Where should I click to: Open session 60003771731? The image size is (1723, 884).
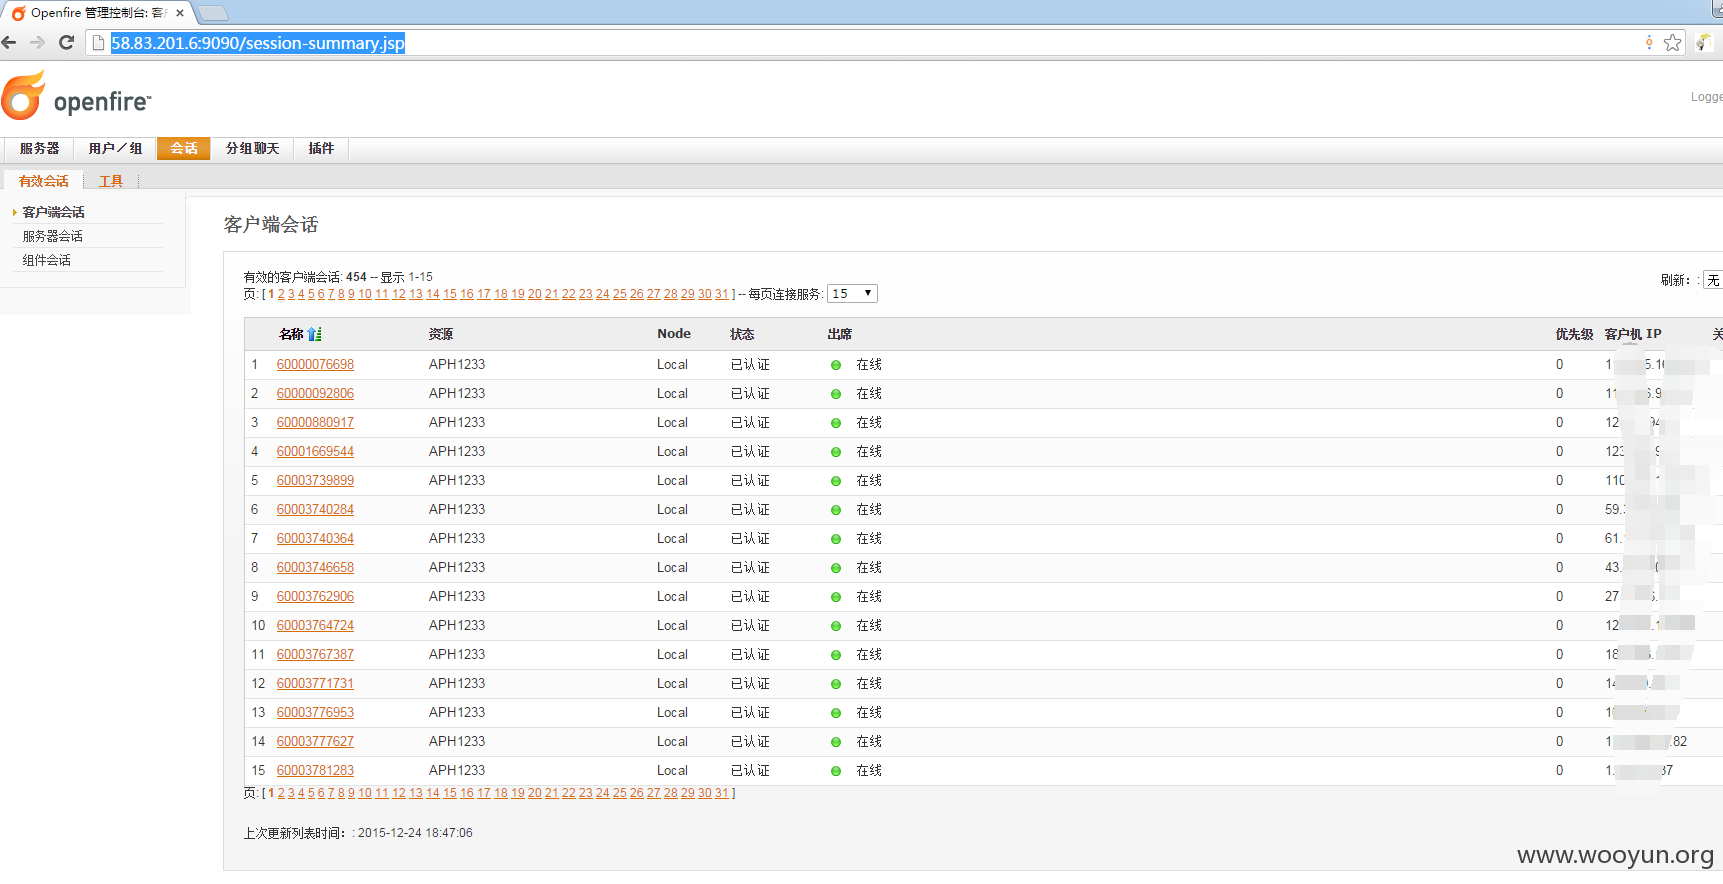click(315, 684)
